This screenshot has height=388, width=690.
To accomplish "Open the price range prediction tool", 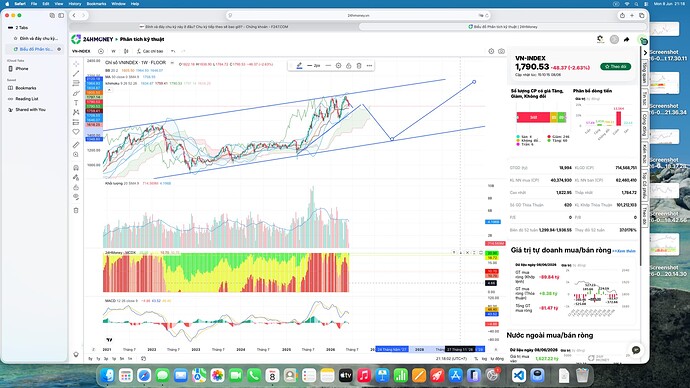I will pyautogui.click(x=76, y=122).
